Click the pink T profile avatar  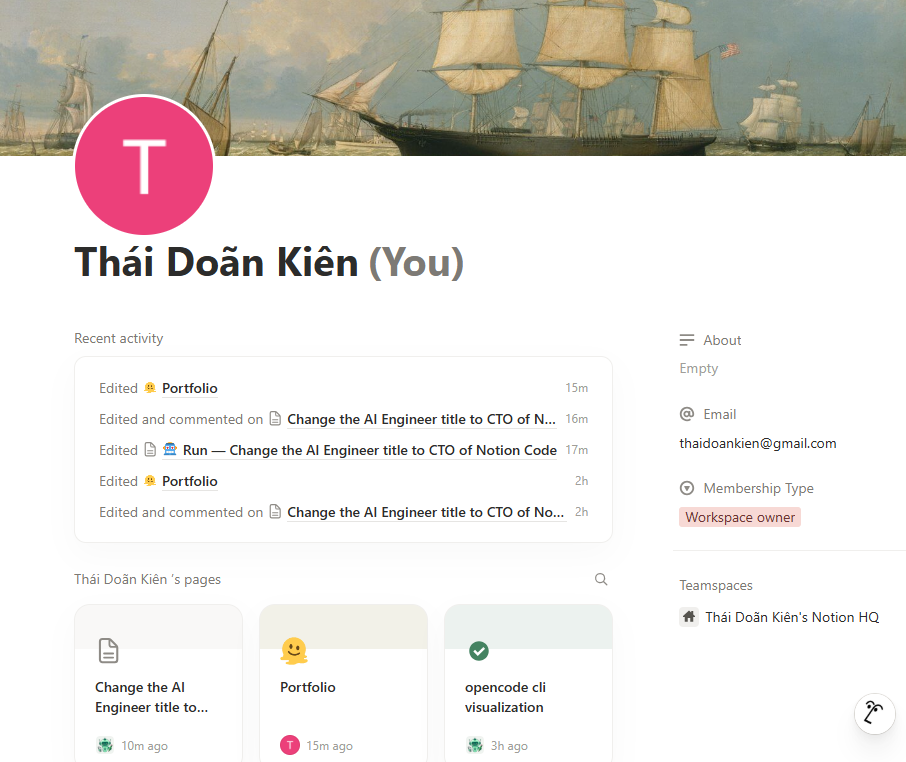click(144, 166)
